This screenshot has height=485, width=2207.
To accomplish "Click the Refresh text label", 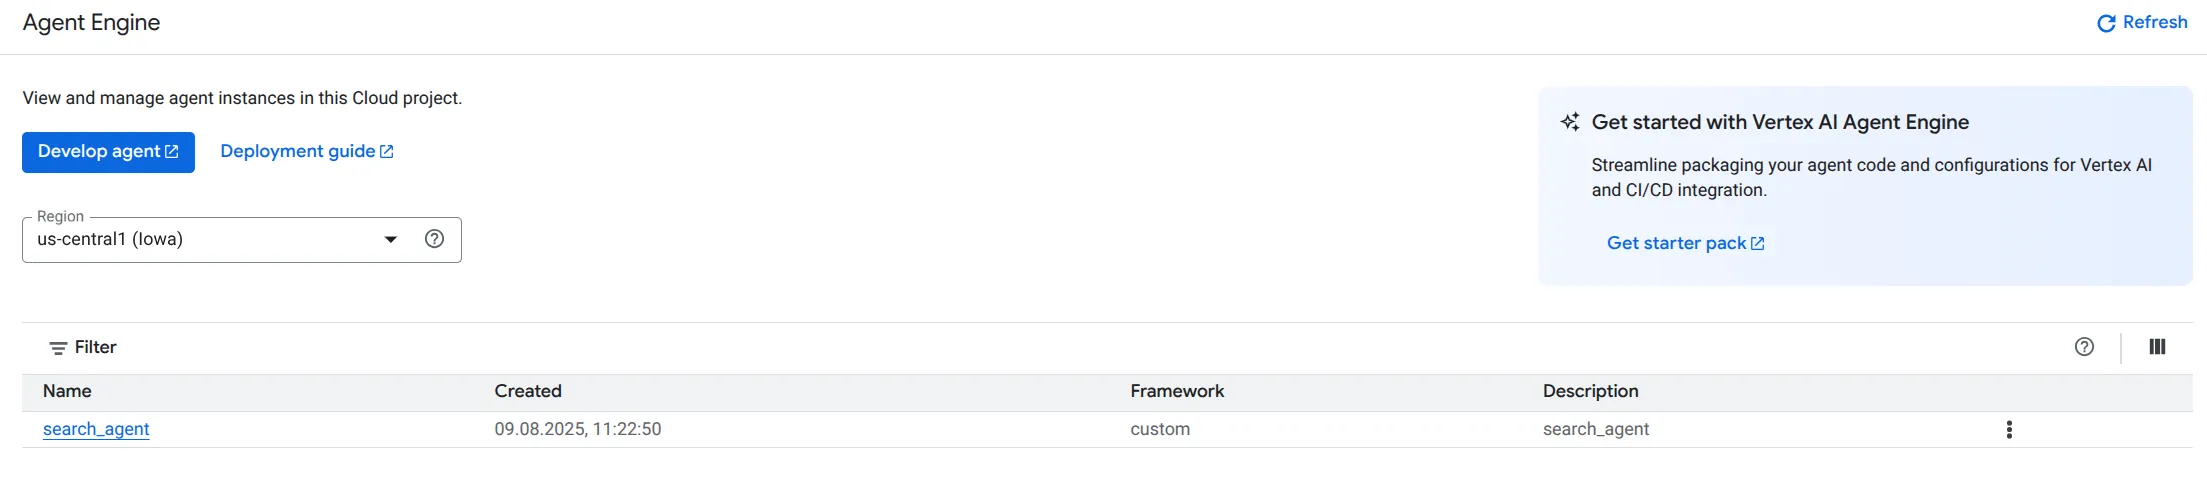I will [x=2155, y=22].
